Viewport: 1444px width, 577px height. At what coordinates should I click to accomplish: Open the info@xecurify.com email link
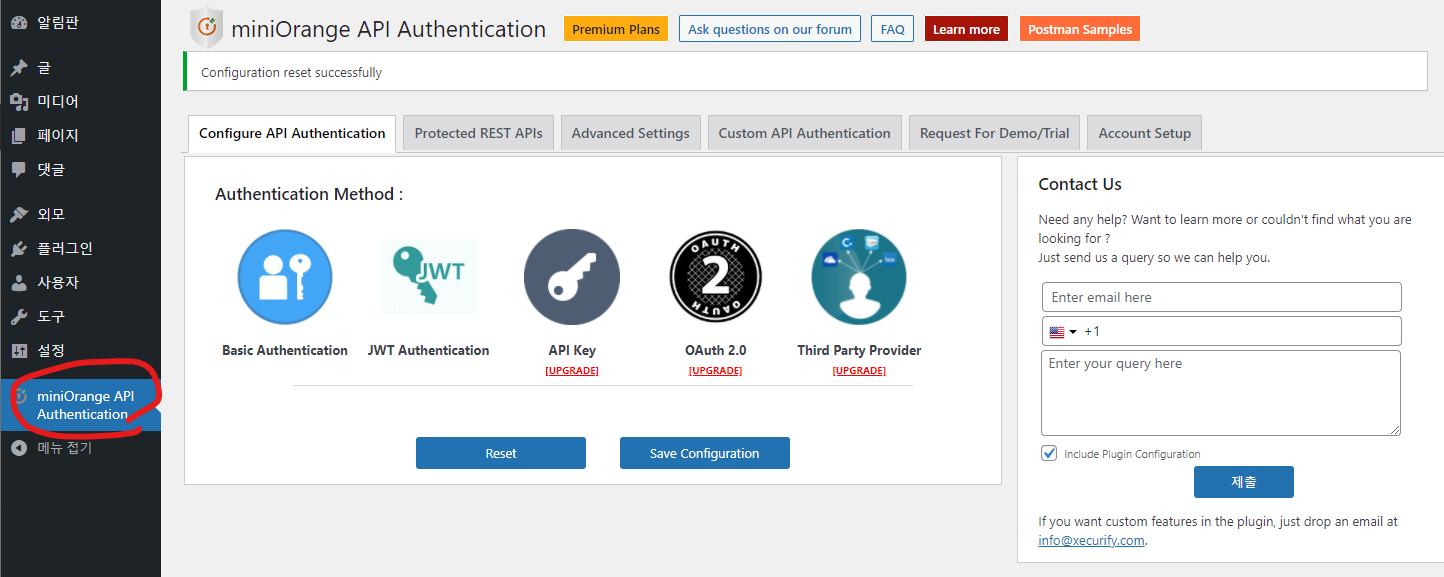click(1091, 540)
